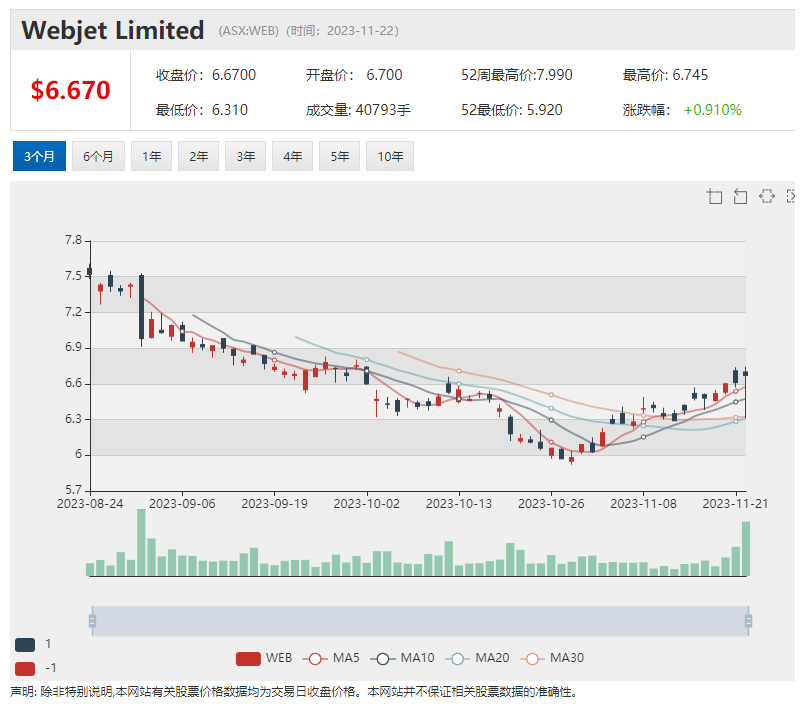The width and height of the screenshot is (808, 713).
Task: Open the 10年 long-term chart
Action: tap(389, 156)
